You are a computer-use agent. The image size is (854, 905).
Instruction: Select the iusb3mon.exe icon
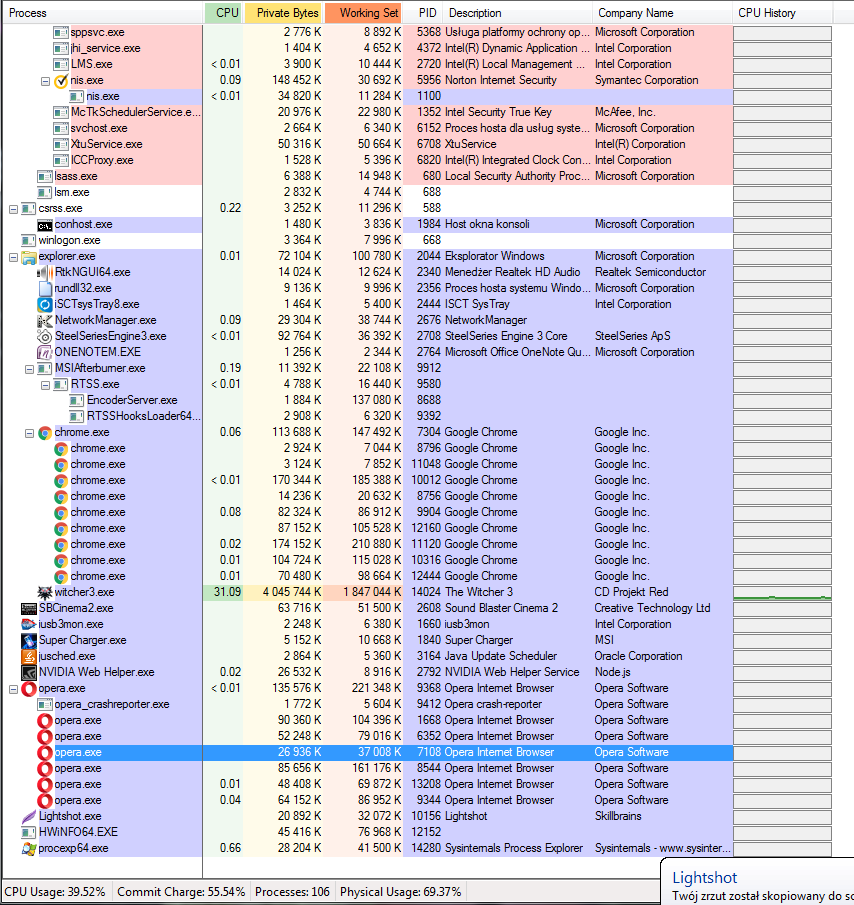pyautogui.click(x=29, y=624)
